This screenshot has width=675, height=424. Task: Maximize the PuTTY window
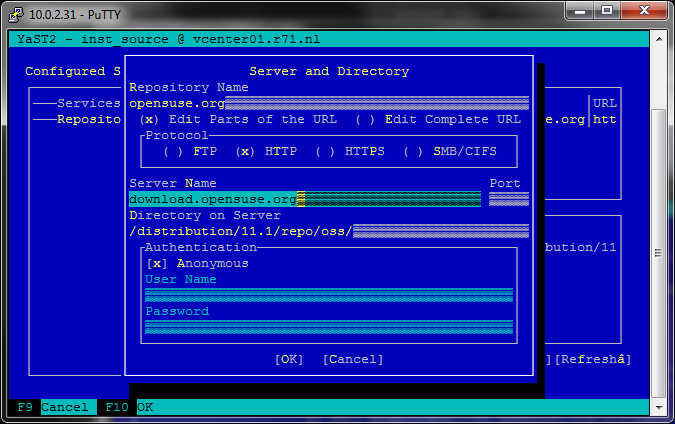click(x=607, y=11)
